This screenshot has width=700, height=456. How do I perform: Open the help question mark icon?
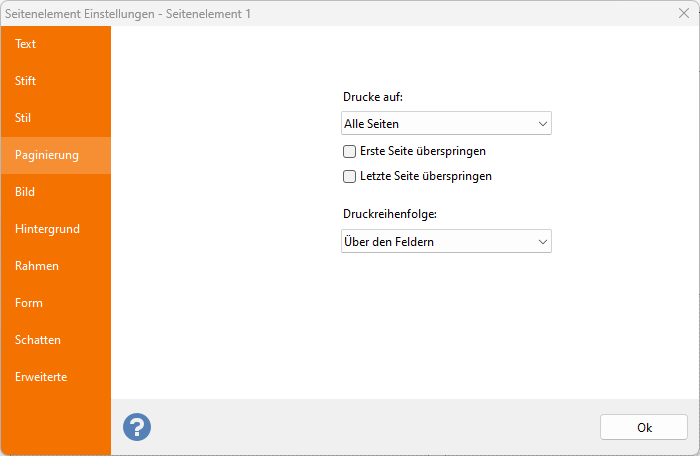[137, 427]
